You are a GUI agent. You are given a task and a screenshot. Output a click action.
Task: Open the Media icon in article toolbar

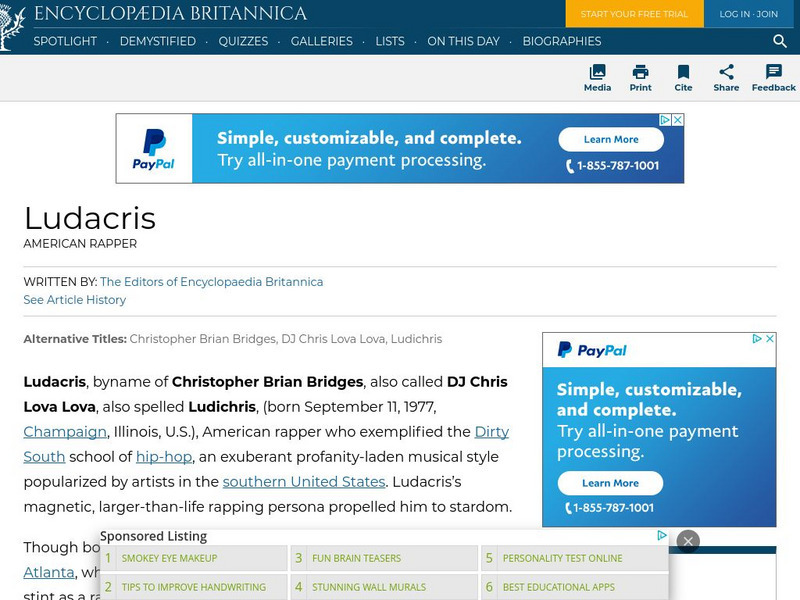(x=597, y=78)
